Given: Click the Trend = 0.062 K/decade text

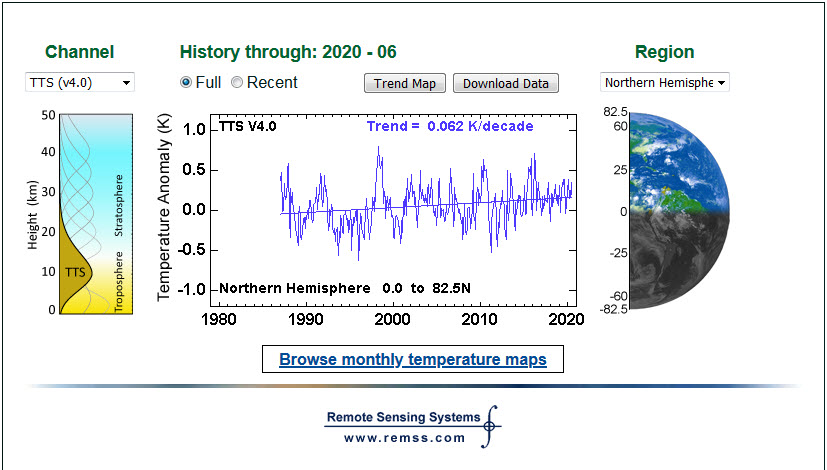Looking at the screenshot, I should point(450,127).
